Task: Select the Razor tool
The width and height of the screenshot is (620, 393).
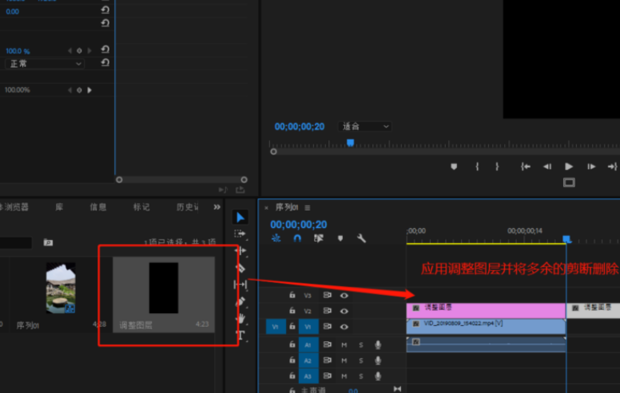Action: click(x=240, y=268)
